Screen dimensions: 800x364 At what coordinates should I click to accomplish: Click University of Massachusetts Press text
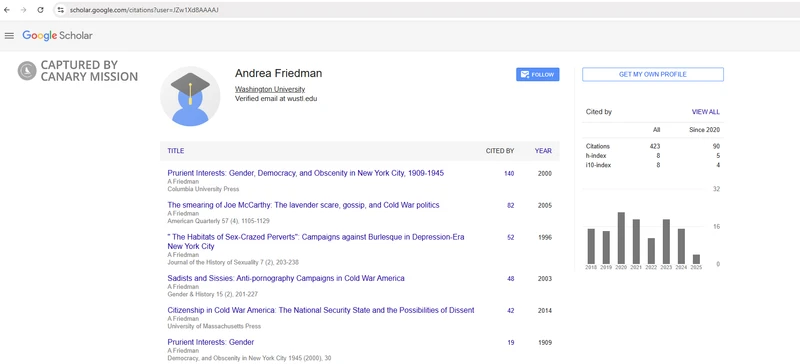tap(214, 326)
